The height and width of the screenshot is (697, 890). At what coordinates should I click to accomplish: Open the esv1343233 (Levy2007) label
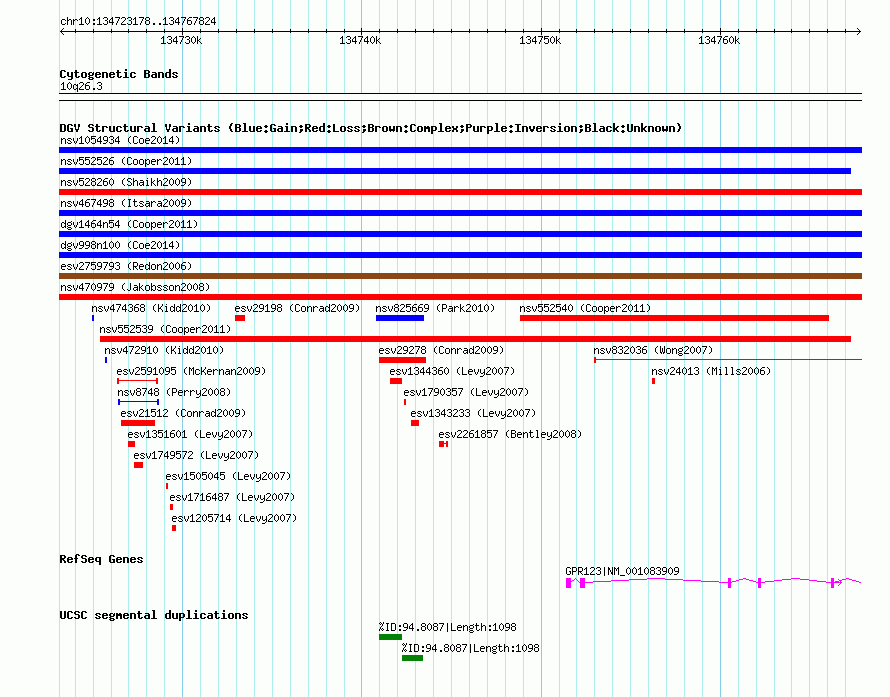tap(473, 413)
